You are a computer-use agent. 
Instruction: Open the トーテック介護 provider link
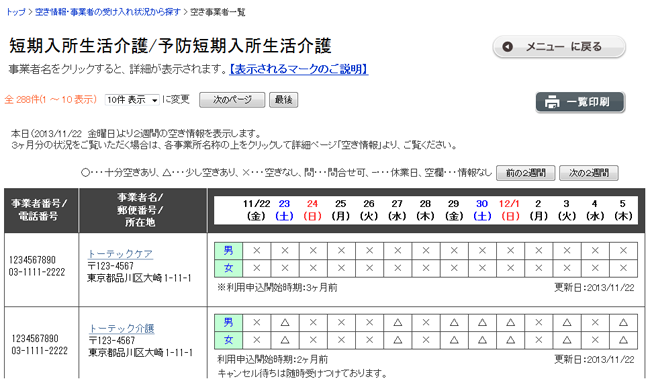pos(121,328)
